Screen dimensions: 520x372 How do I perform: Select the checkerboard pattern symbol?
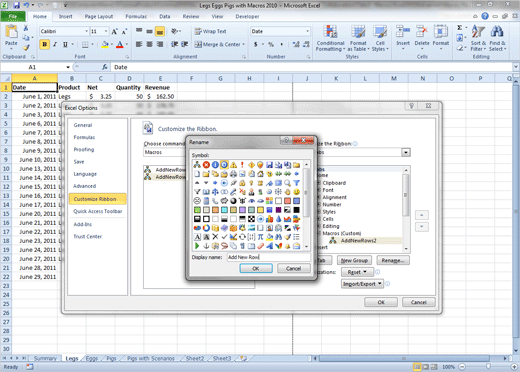(251, 219)
